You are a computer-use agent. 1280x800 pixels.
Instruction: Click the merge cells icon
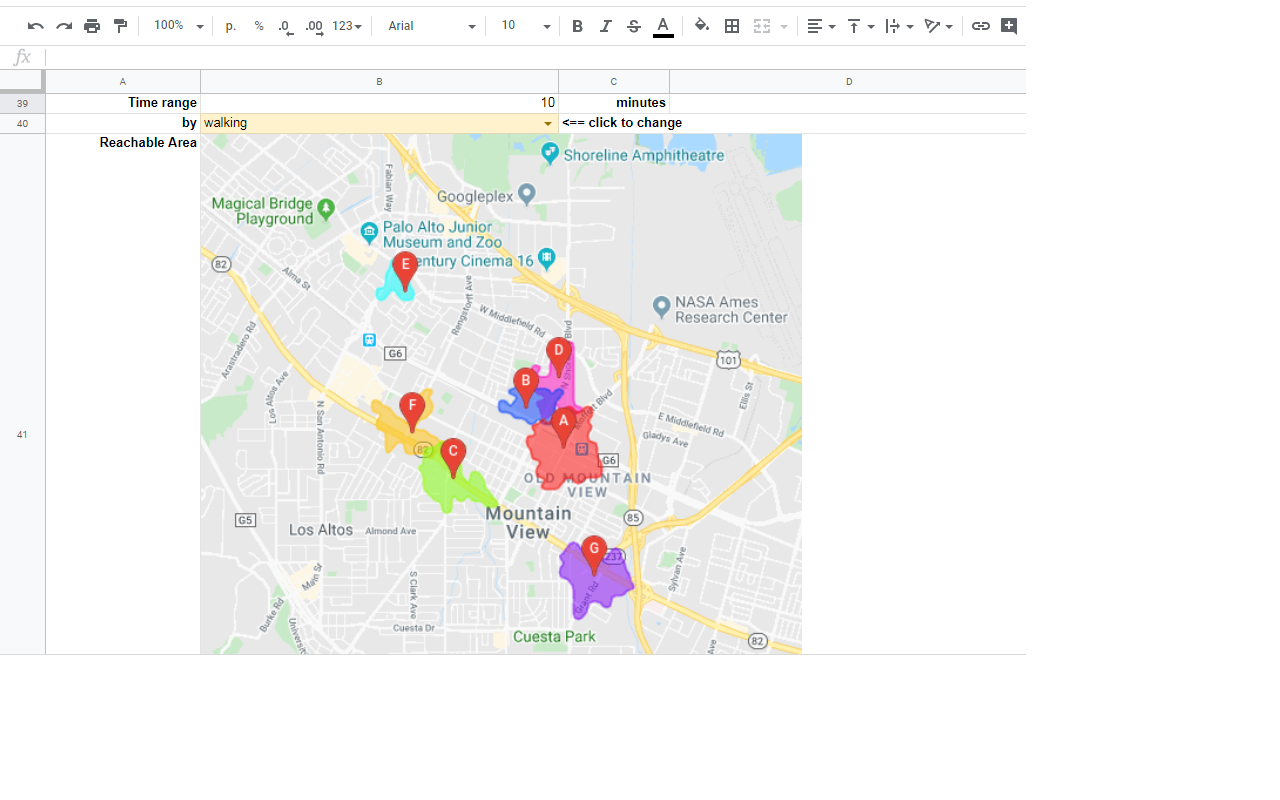[x=762, y=26]
